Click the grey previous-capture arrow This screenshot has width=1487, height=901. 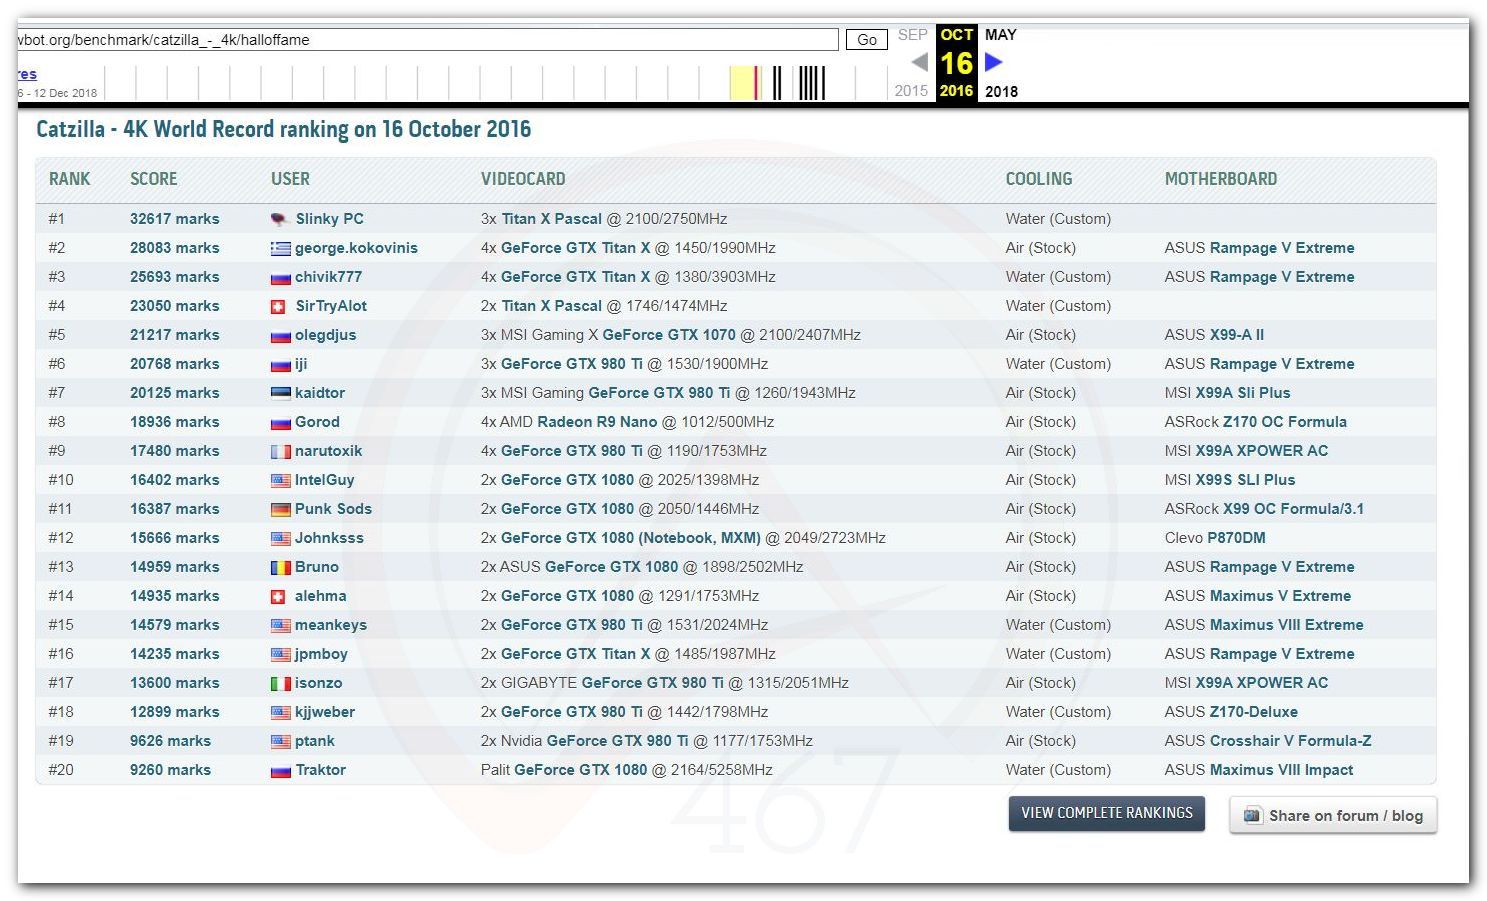point(920,62)
